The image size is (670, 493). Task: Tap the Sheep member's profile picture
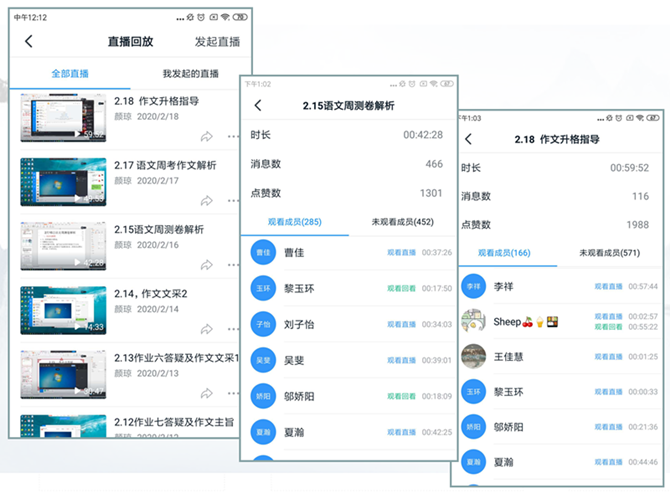(x=474, y=322)
